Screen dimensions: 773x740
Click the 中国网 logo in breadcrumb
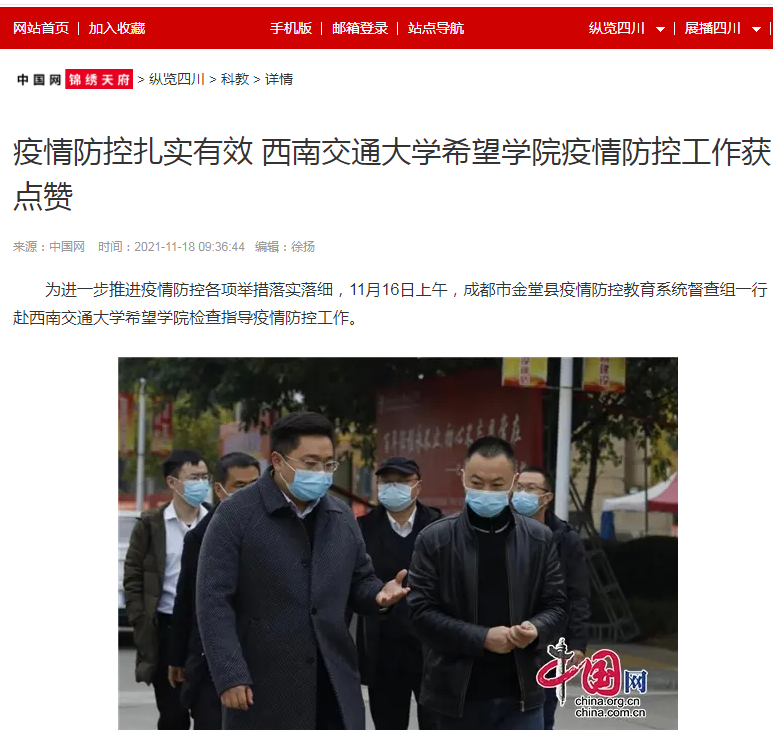(39, 79)
